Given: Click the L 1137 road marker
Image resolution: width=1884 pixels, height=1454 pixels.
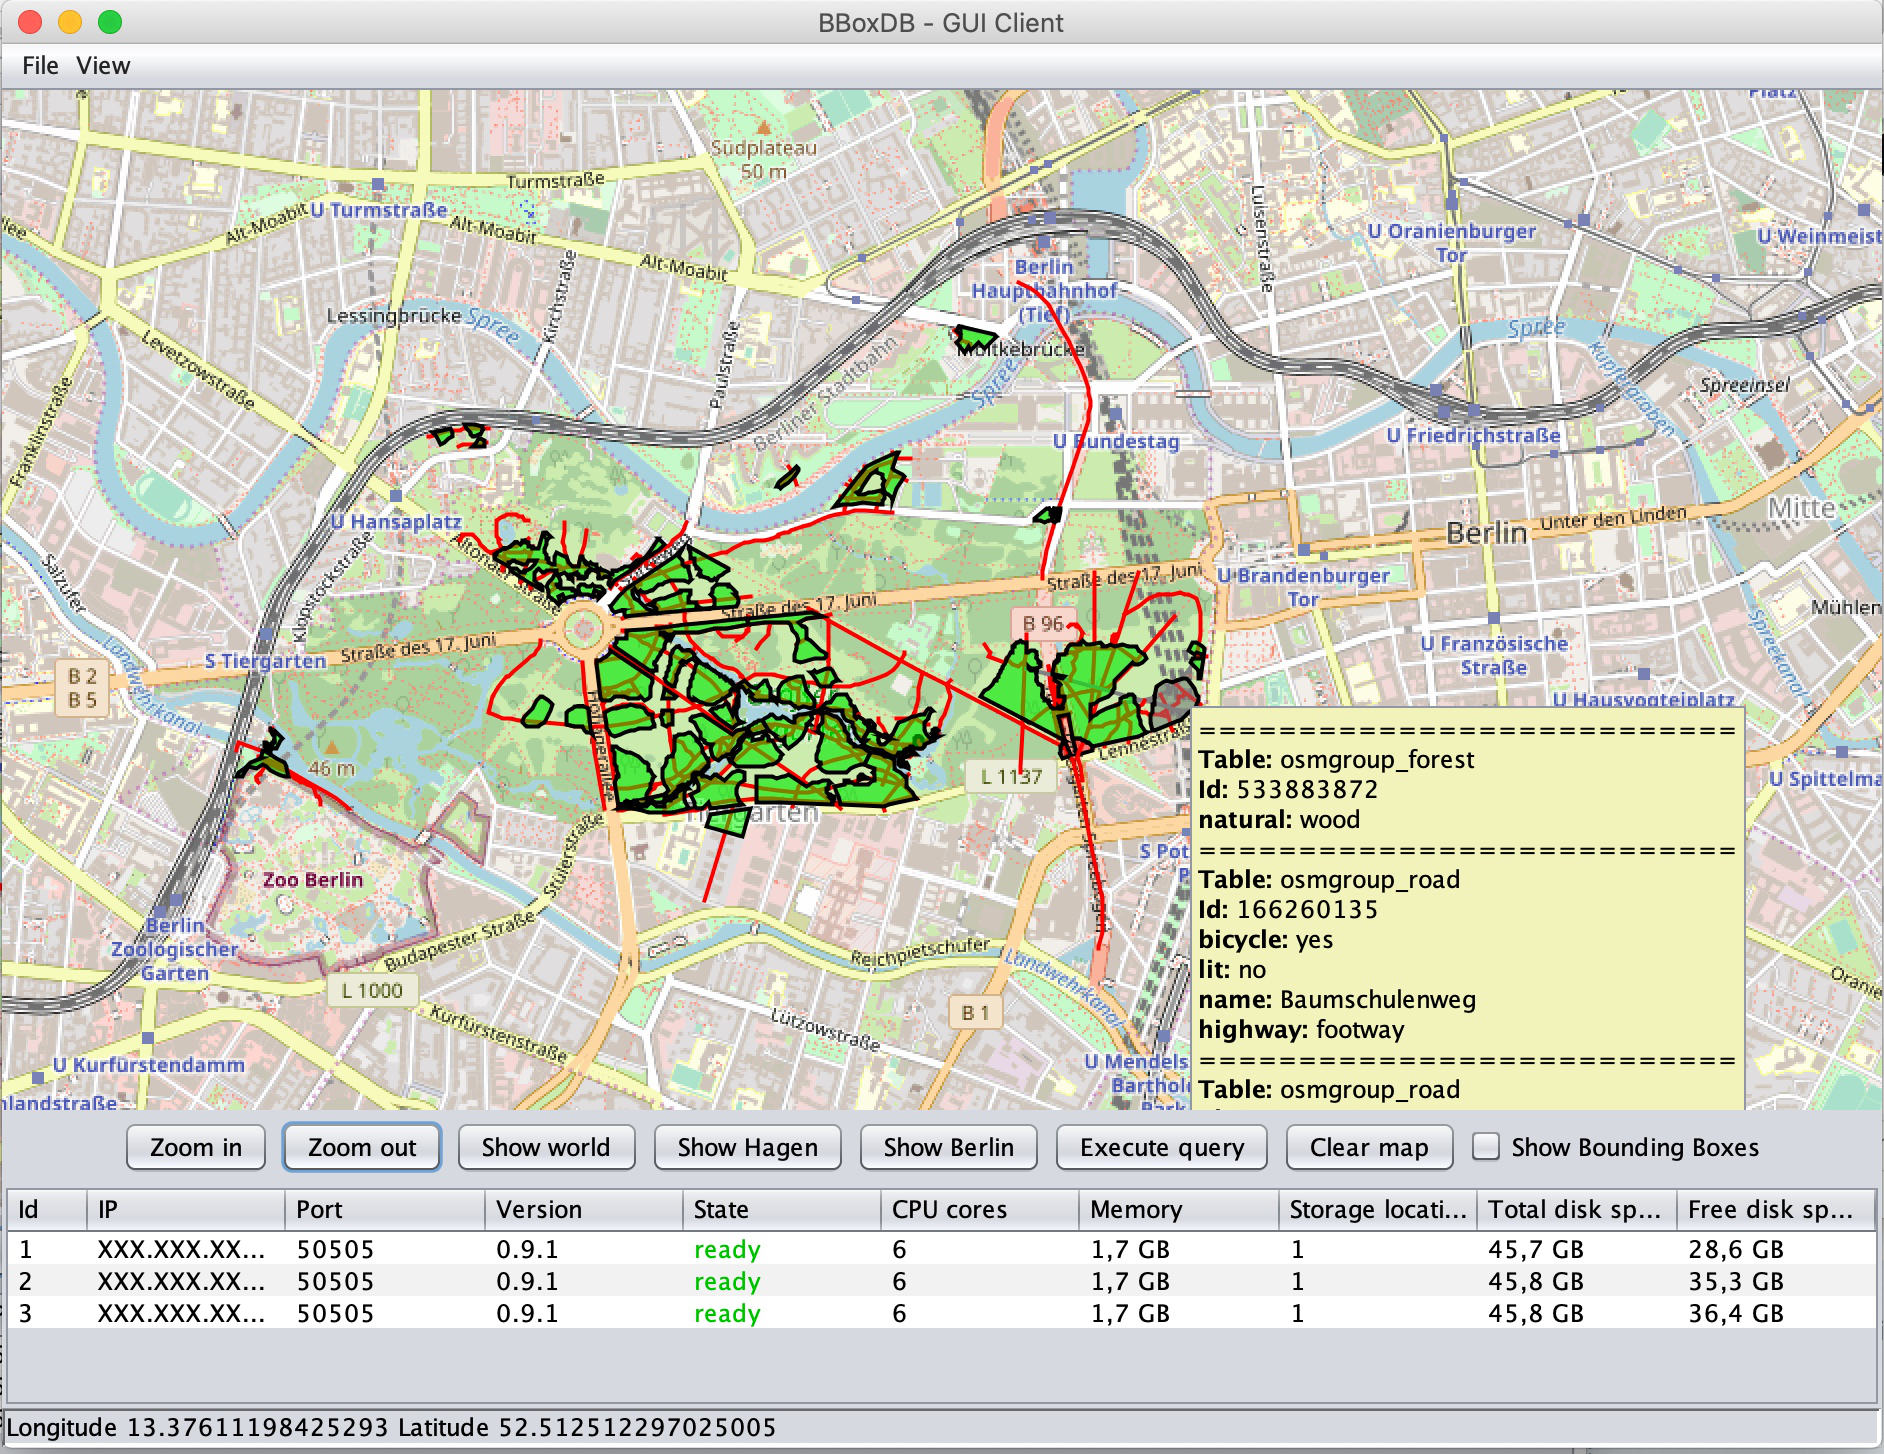Looking at the screenshot, I should pyautogui.click(x=1010, y=776).
